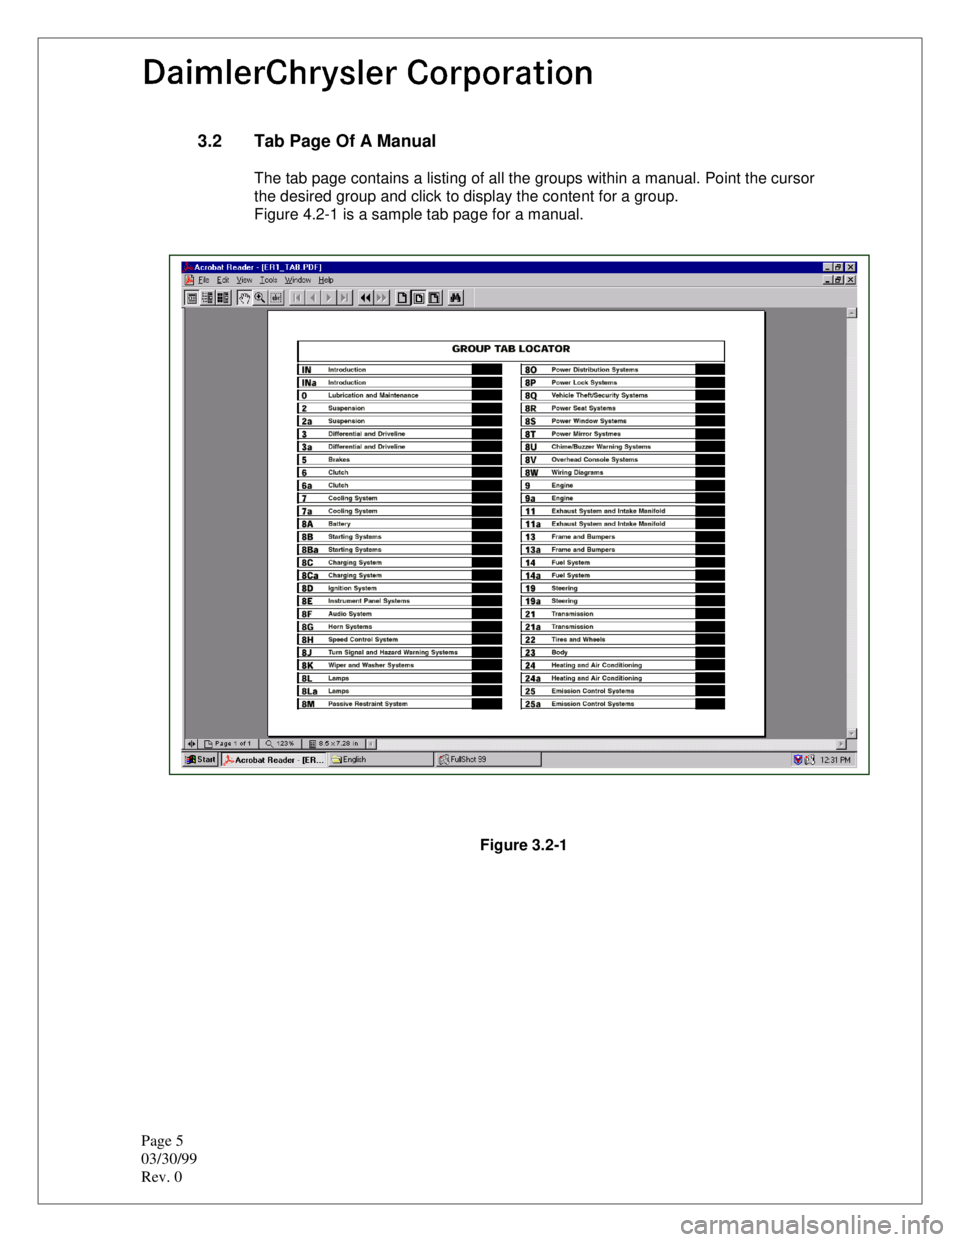Set Fit Width view icon
This screenshot has height=1242, width=960.
pos(435,298)
